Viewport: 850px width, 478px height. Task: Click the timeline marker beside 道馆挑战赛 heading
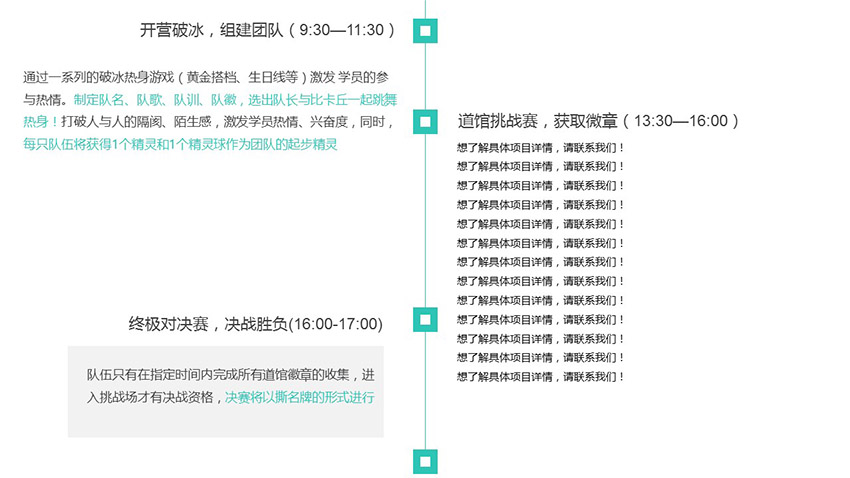click(x=425, y=121)
